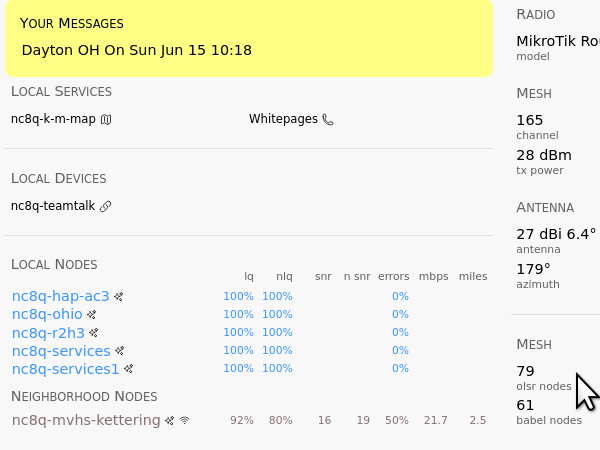Open the nc8q-ohio node link

(x=46, y=314)
